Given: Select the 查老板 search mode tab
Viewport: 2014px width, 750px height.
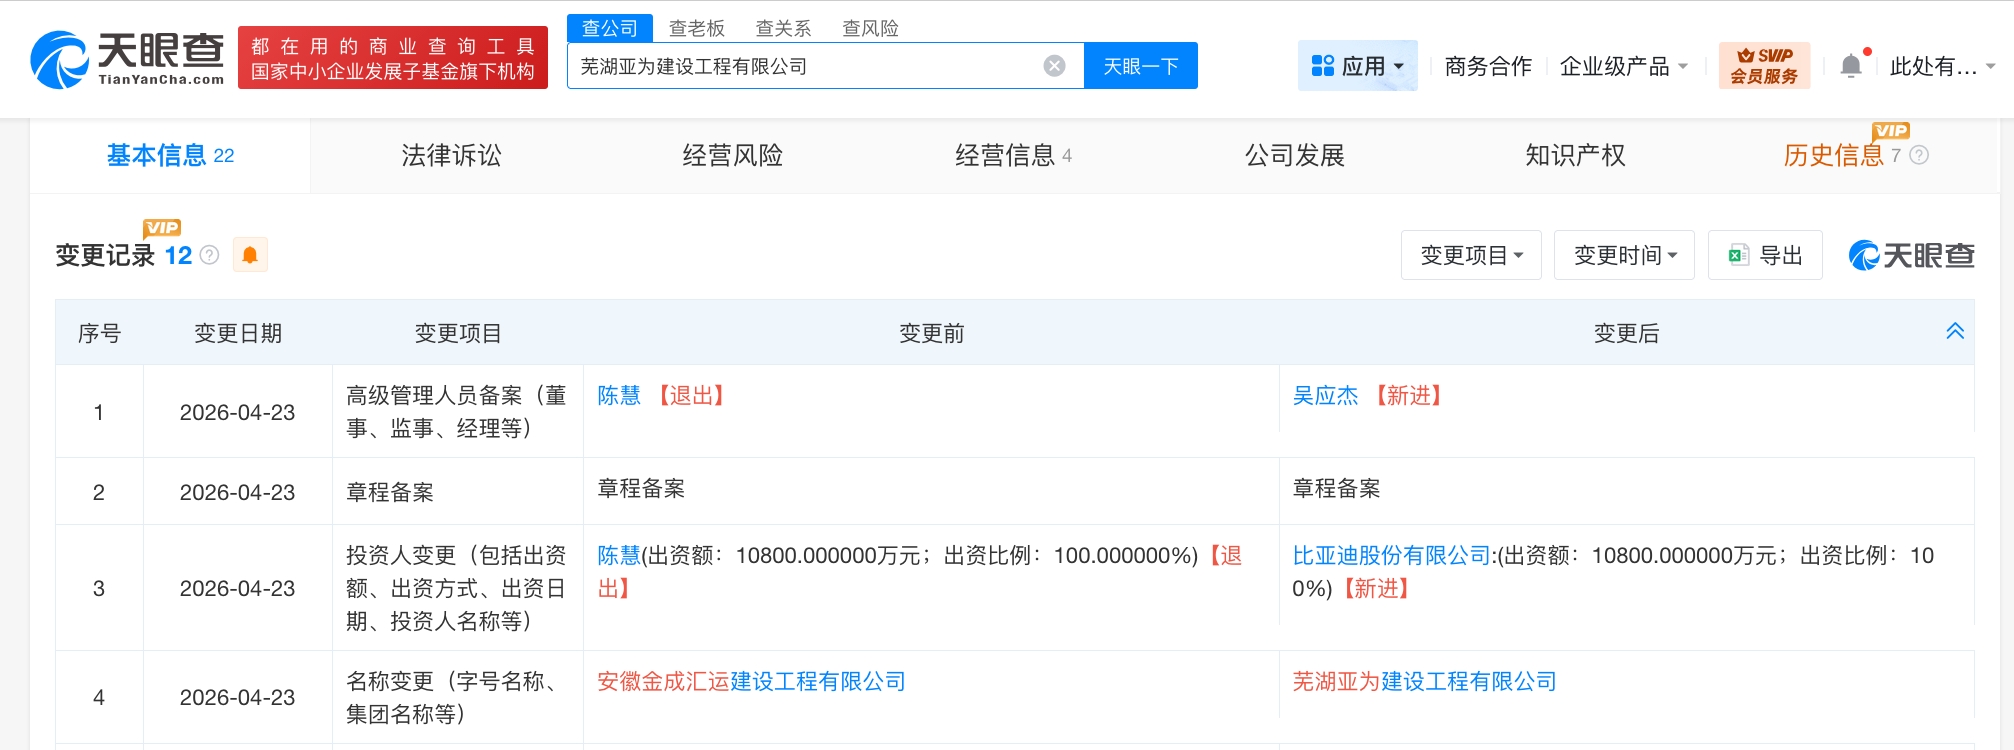Looking at the screenshot, I should [x=697, y=28].
